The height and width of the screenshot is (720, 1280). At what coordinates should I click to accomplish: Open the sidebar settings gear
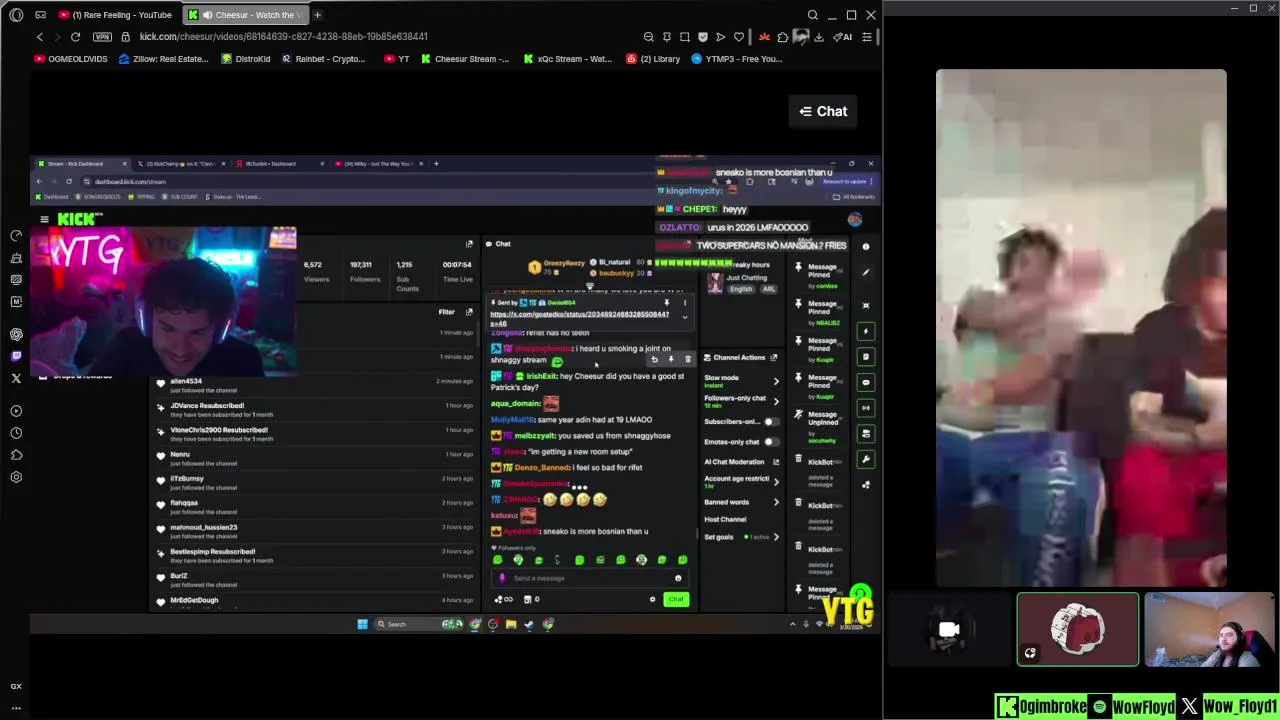tap(16, 477)
